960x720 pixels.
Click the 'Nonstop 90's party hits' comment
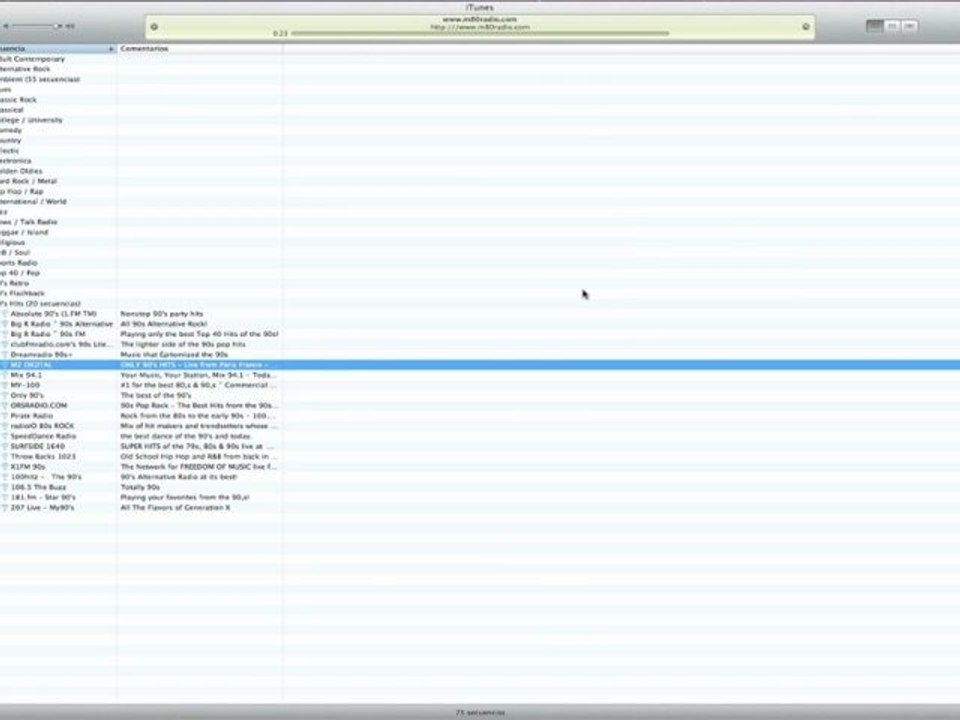[x=162, y=313]
